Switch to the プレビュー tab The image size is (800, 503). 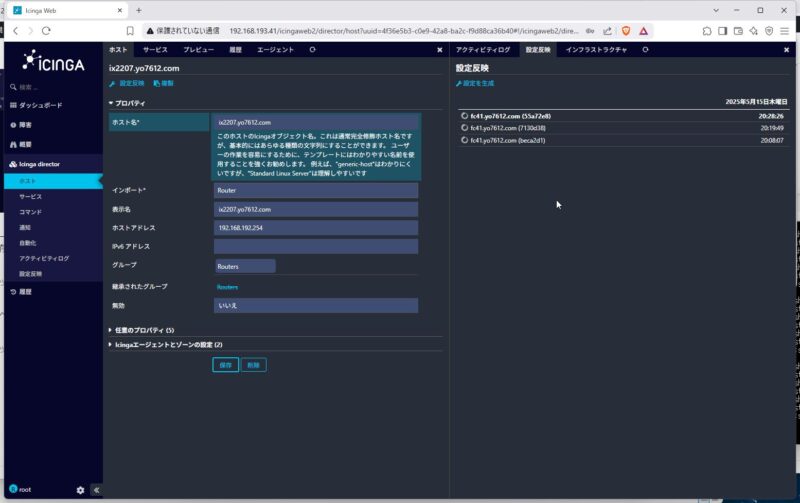(x=198, y=49)
